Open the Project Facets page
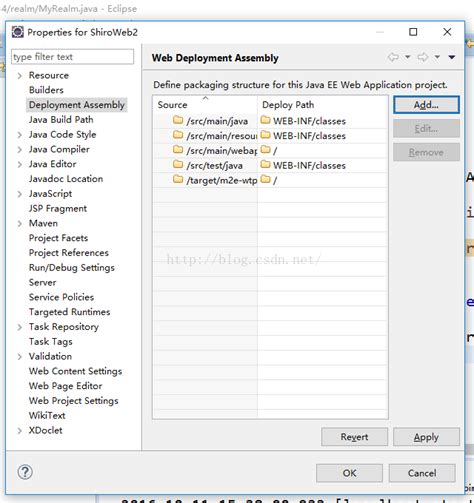 58,238
